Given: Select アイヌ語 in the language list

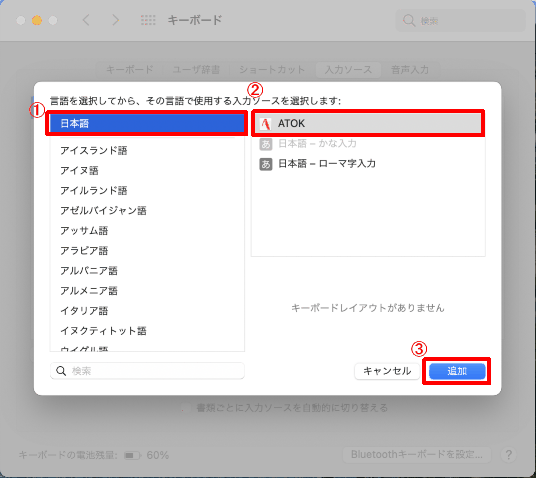Looking at the screenshot, I should tap(147, 170).
